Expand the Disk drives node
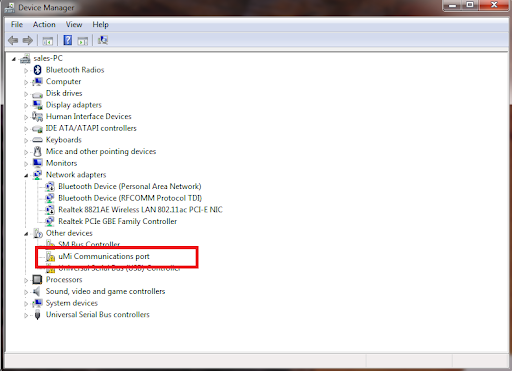This screenshot has width=512, height=371. 26,94
